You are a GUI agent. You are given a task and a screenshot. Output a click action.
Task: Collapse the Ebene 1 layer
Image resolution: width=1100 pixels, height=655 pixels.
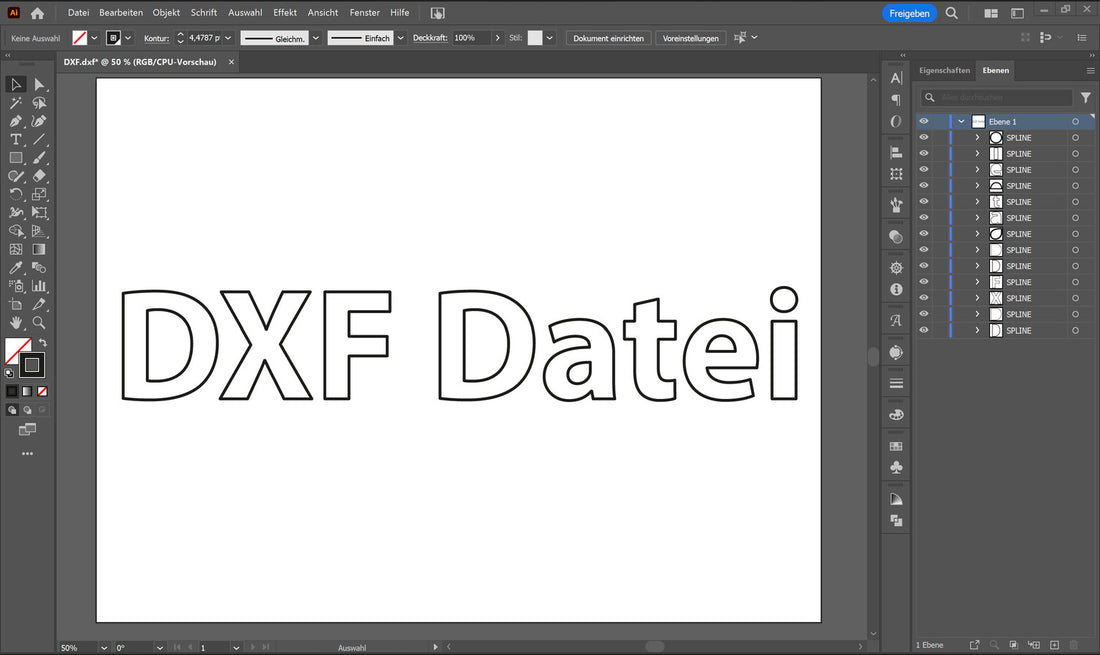pos(961,121)
